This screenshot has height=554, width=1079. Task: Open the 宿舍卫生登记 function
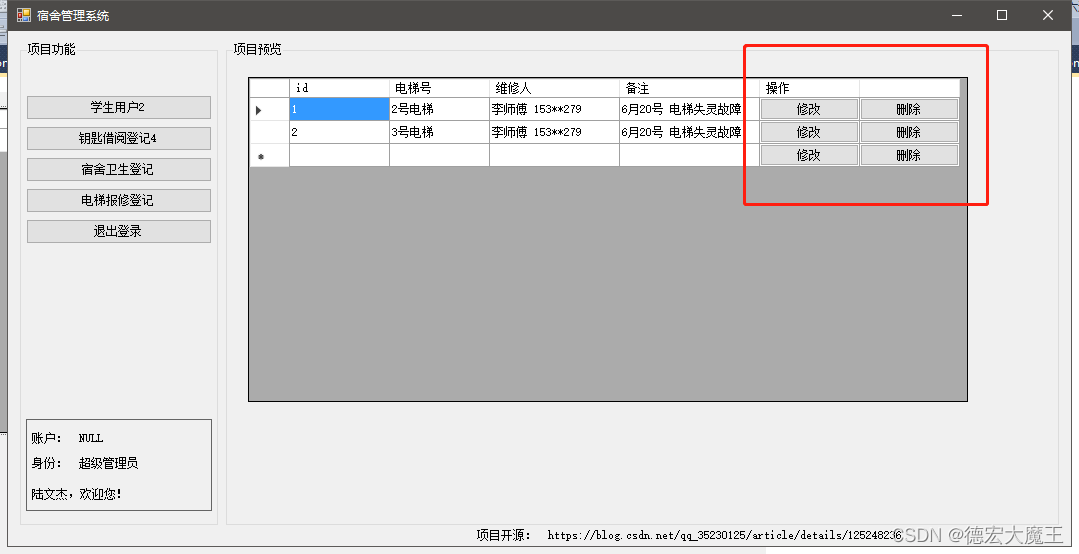tap(119, 169)
